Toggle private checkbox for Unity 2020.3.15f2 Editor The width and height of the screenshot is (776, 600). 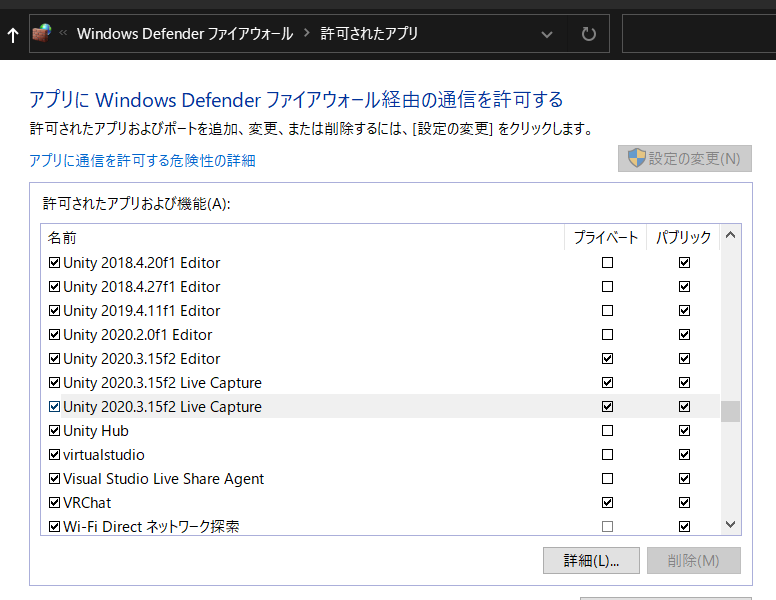click(x=607, y=358)
